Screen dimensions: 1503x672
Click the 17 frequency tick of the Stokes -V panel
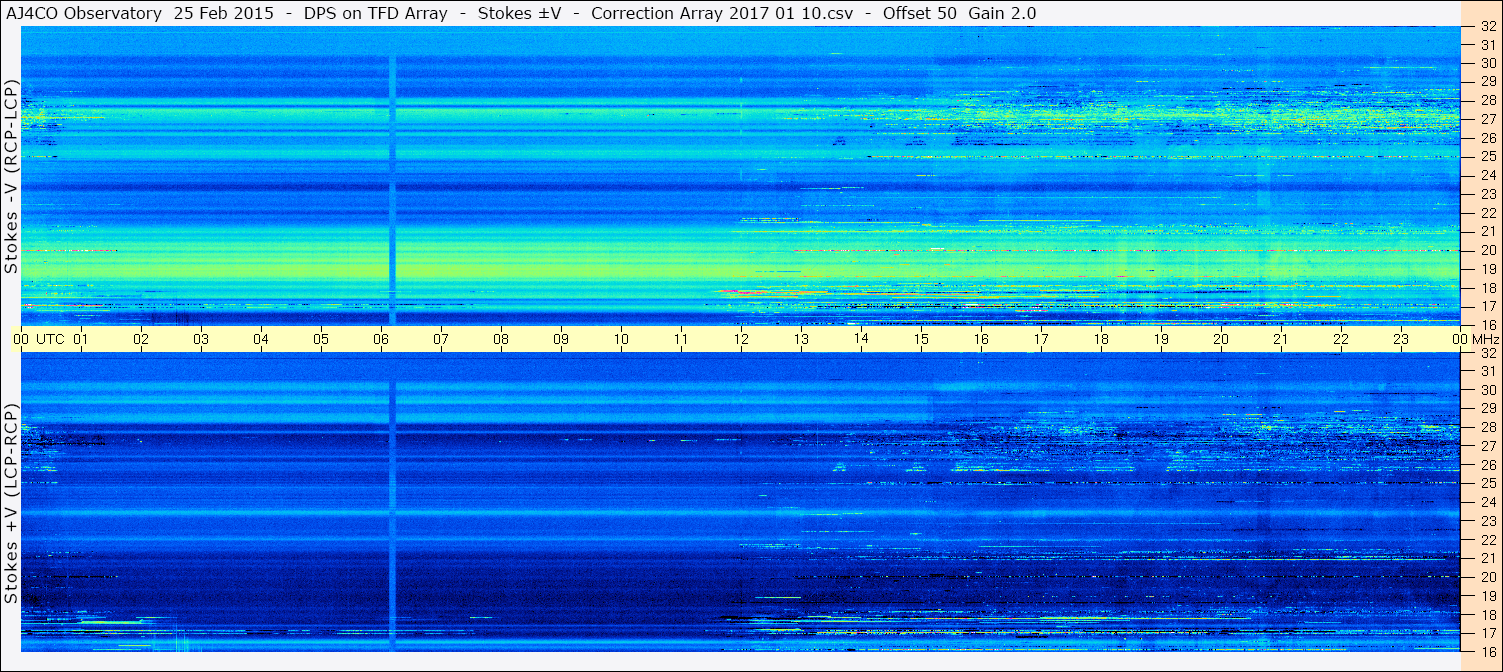pyautogui.click(x=1487, y=306)
